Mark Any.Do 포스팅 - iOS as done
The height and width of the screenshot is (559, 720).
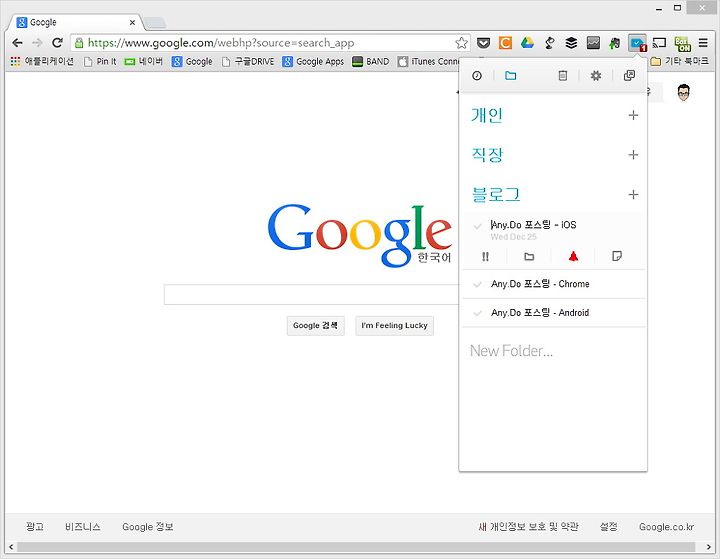point(477,226)
